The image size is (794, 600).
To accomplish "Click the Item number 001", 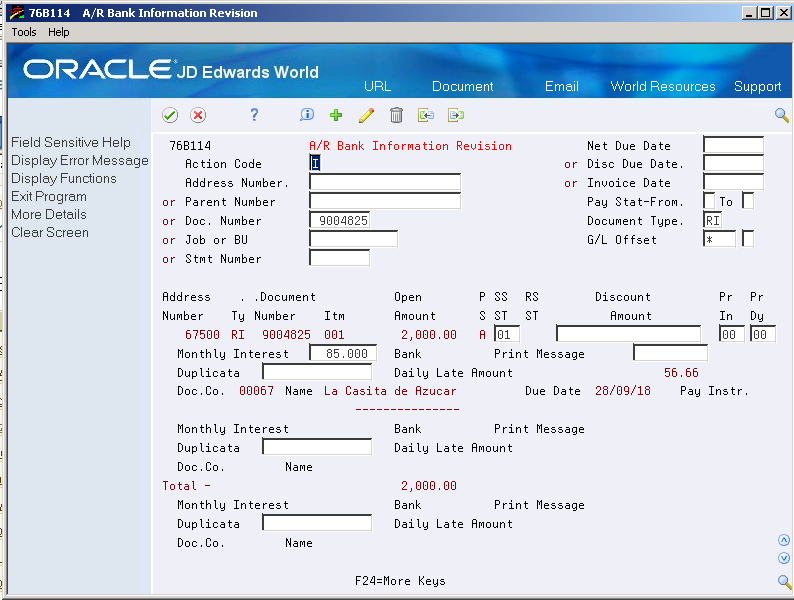I will pyautogui.click(x=334, y=335).
